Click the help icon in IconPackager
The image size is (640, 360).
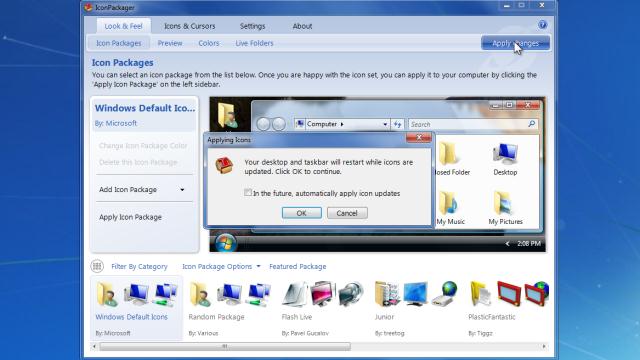point(542,25)
